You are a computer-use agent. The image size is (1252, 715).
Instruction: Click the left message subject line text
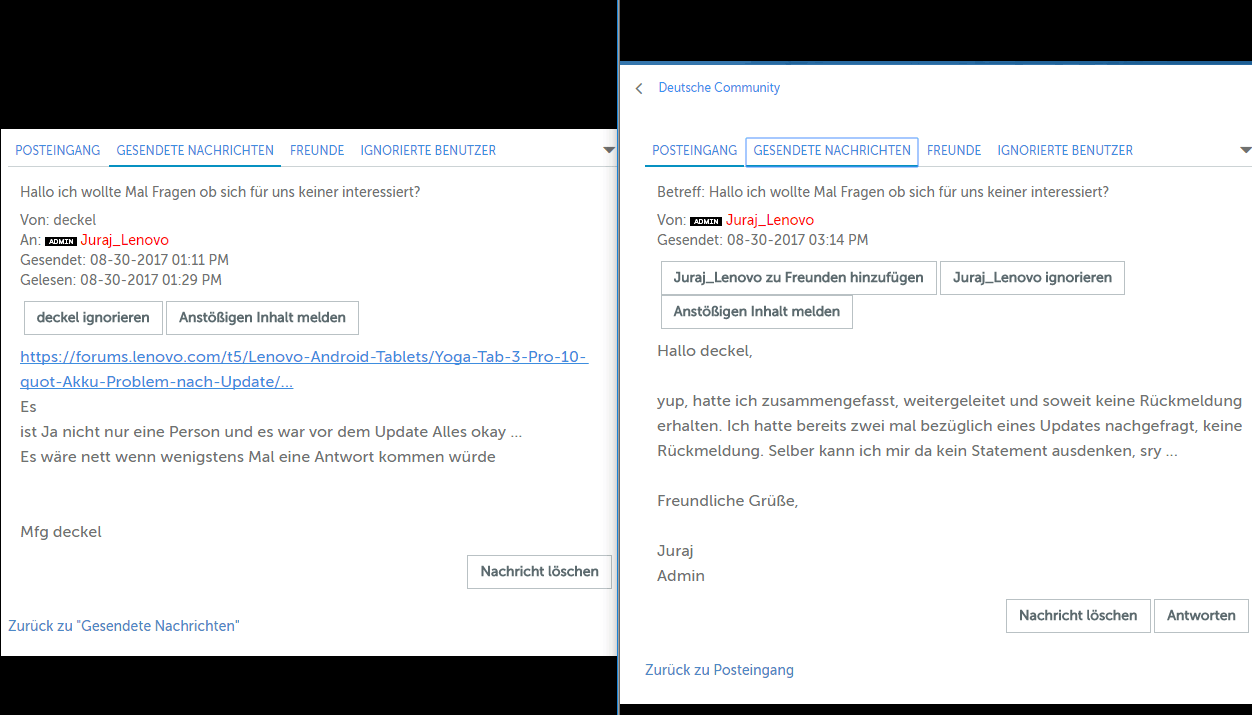(x=220, y=192)
